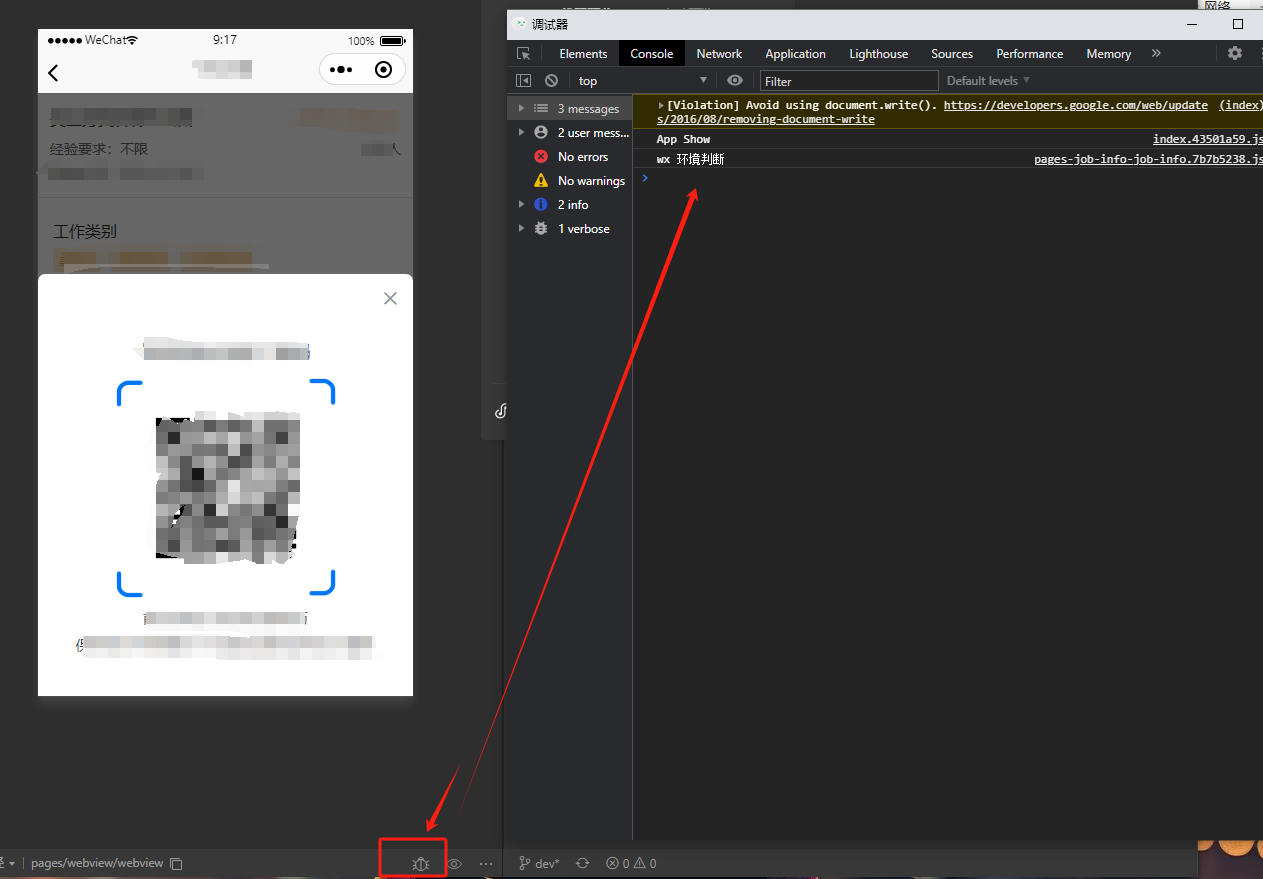The image size is (1263, 879).
Task: Tap the capsule close circle button
Action: coord(383,70)
